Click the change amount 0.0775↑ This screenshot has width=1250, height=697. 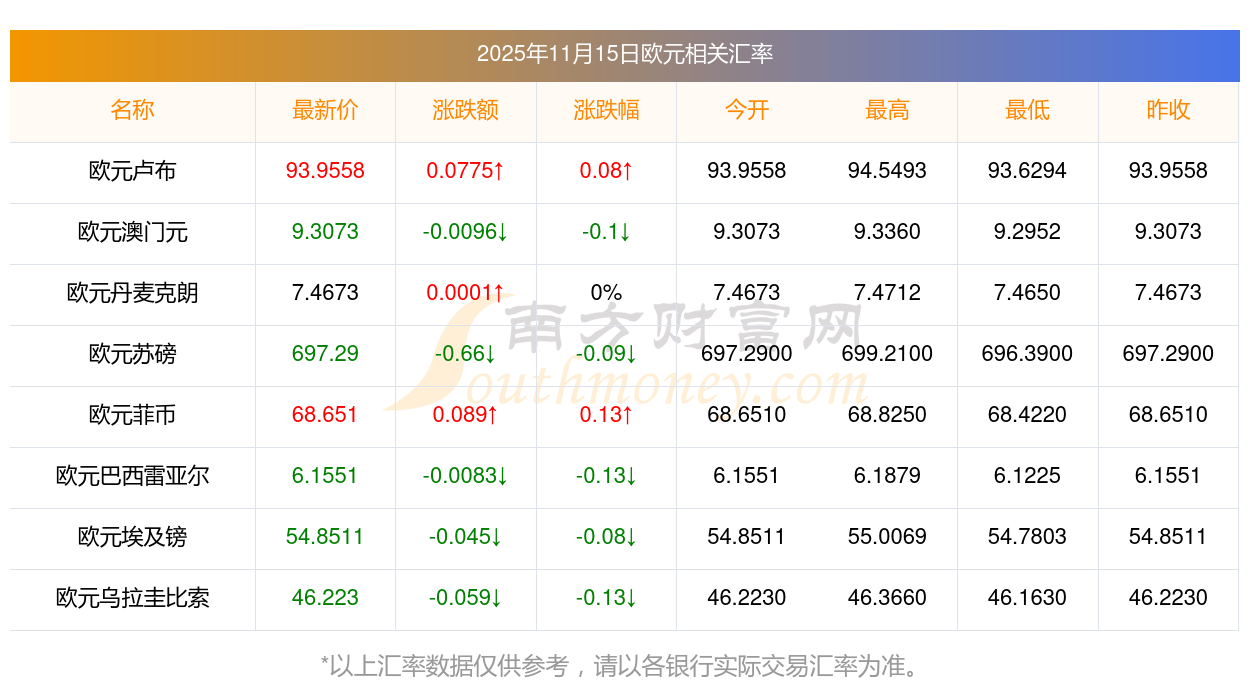point(466,171)
